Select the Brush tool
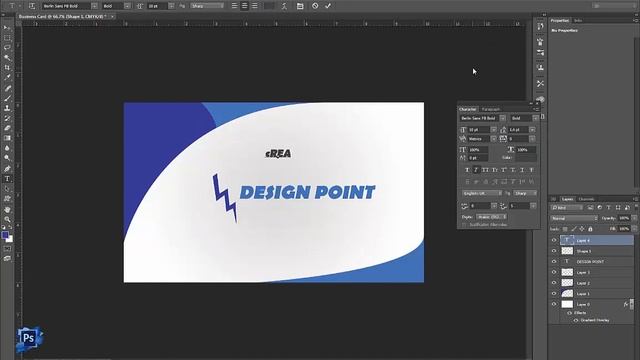The width and height of the screenshot is (640, 360). 7,98
